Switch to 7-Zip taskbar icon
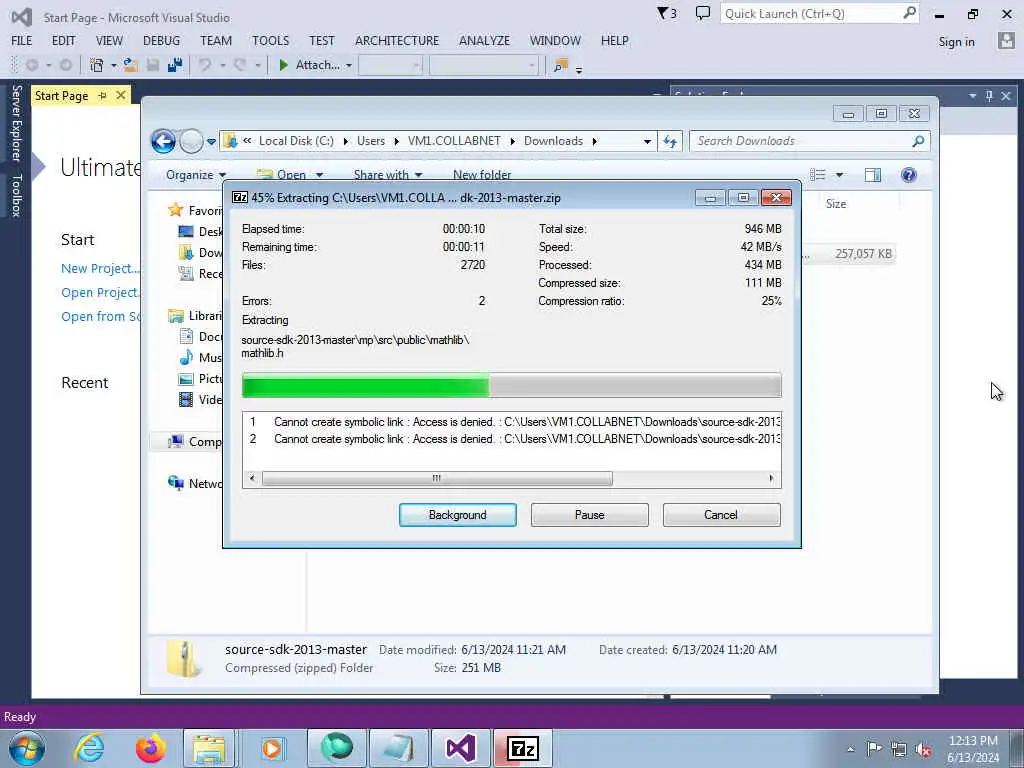 (522, 748)
